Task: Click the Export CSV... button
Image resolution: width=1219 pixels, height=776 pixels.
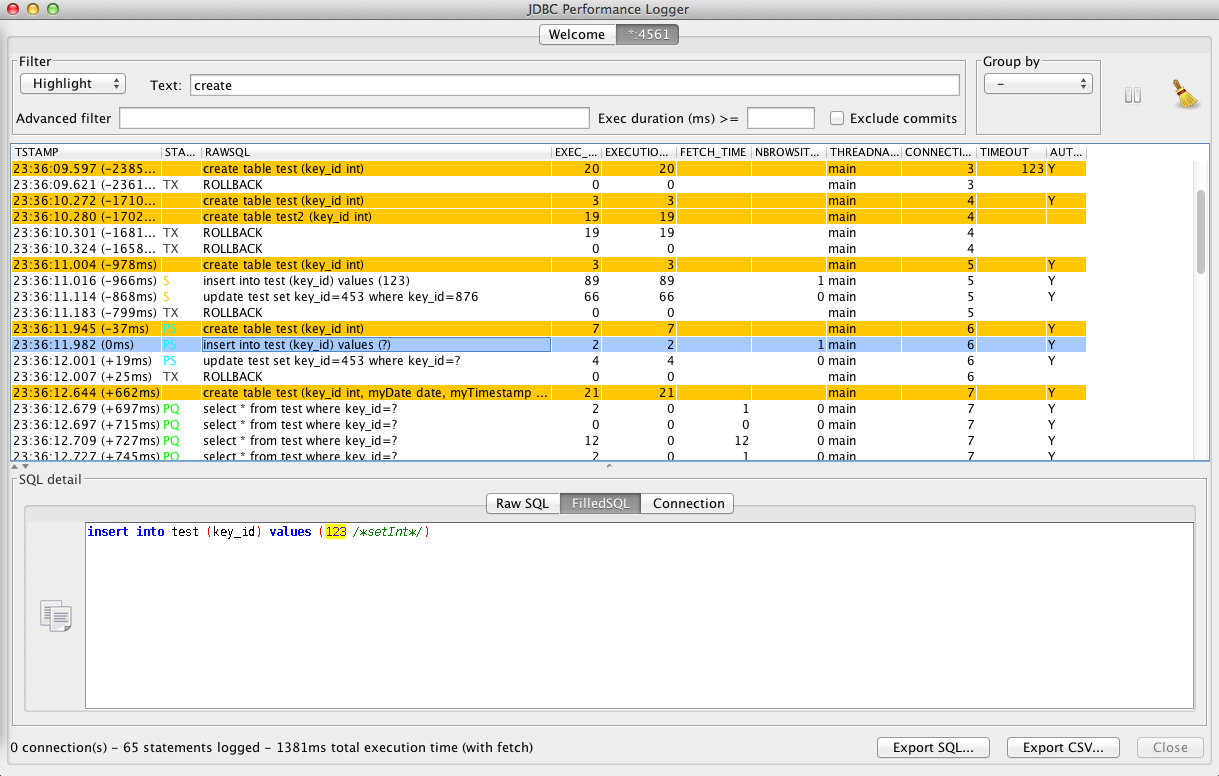Action: [1063, 747]
